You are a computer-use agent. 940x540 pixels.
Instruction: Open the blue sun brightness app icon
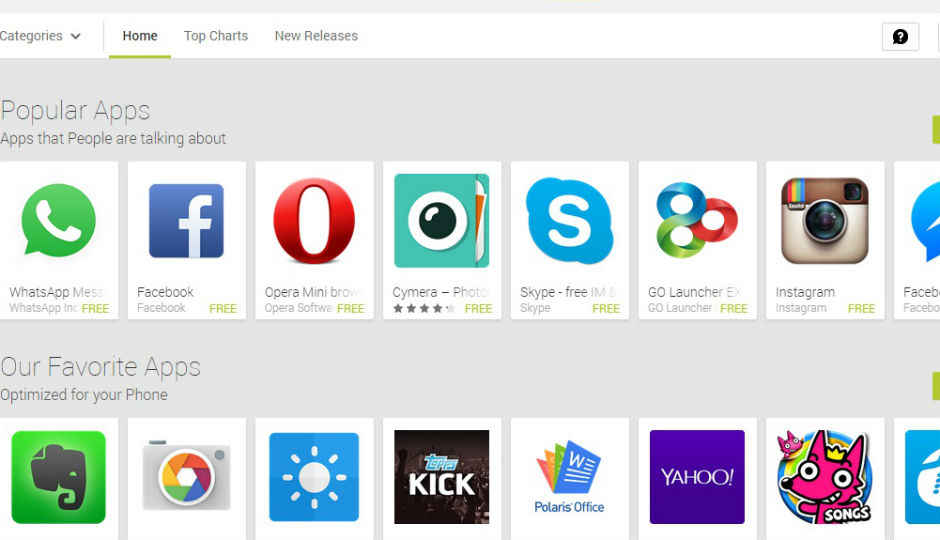pyautogui.click(x=314, y=477)
